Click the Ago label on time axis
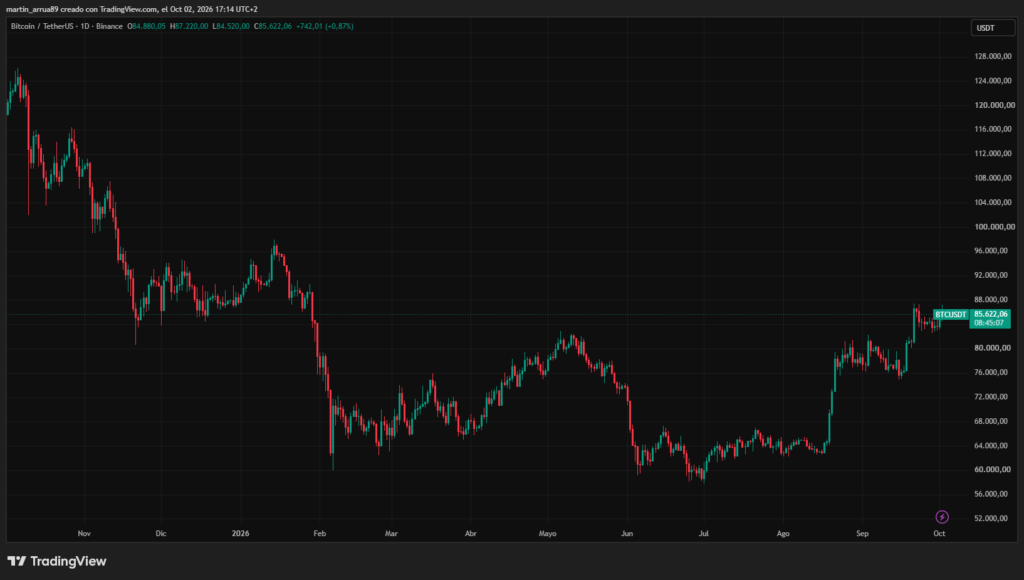The width and height of the screenshot is (1024, 580). (783, 534)
